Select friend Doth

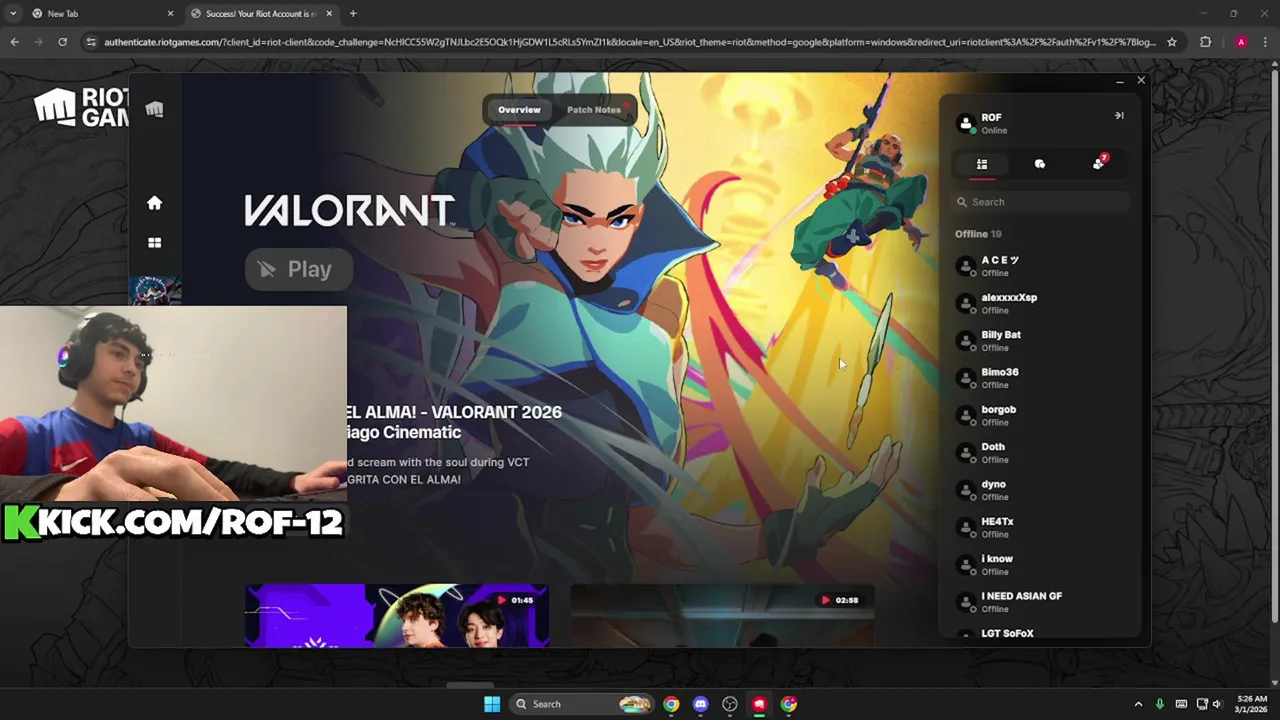coord(1040,453)
